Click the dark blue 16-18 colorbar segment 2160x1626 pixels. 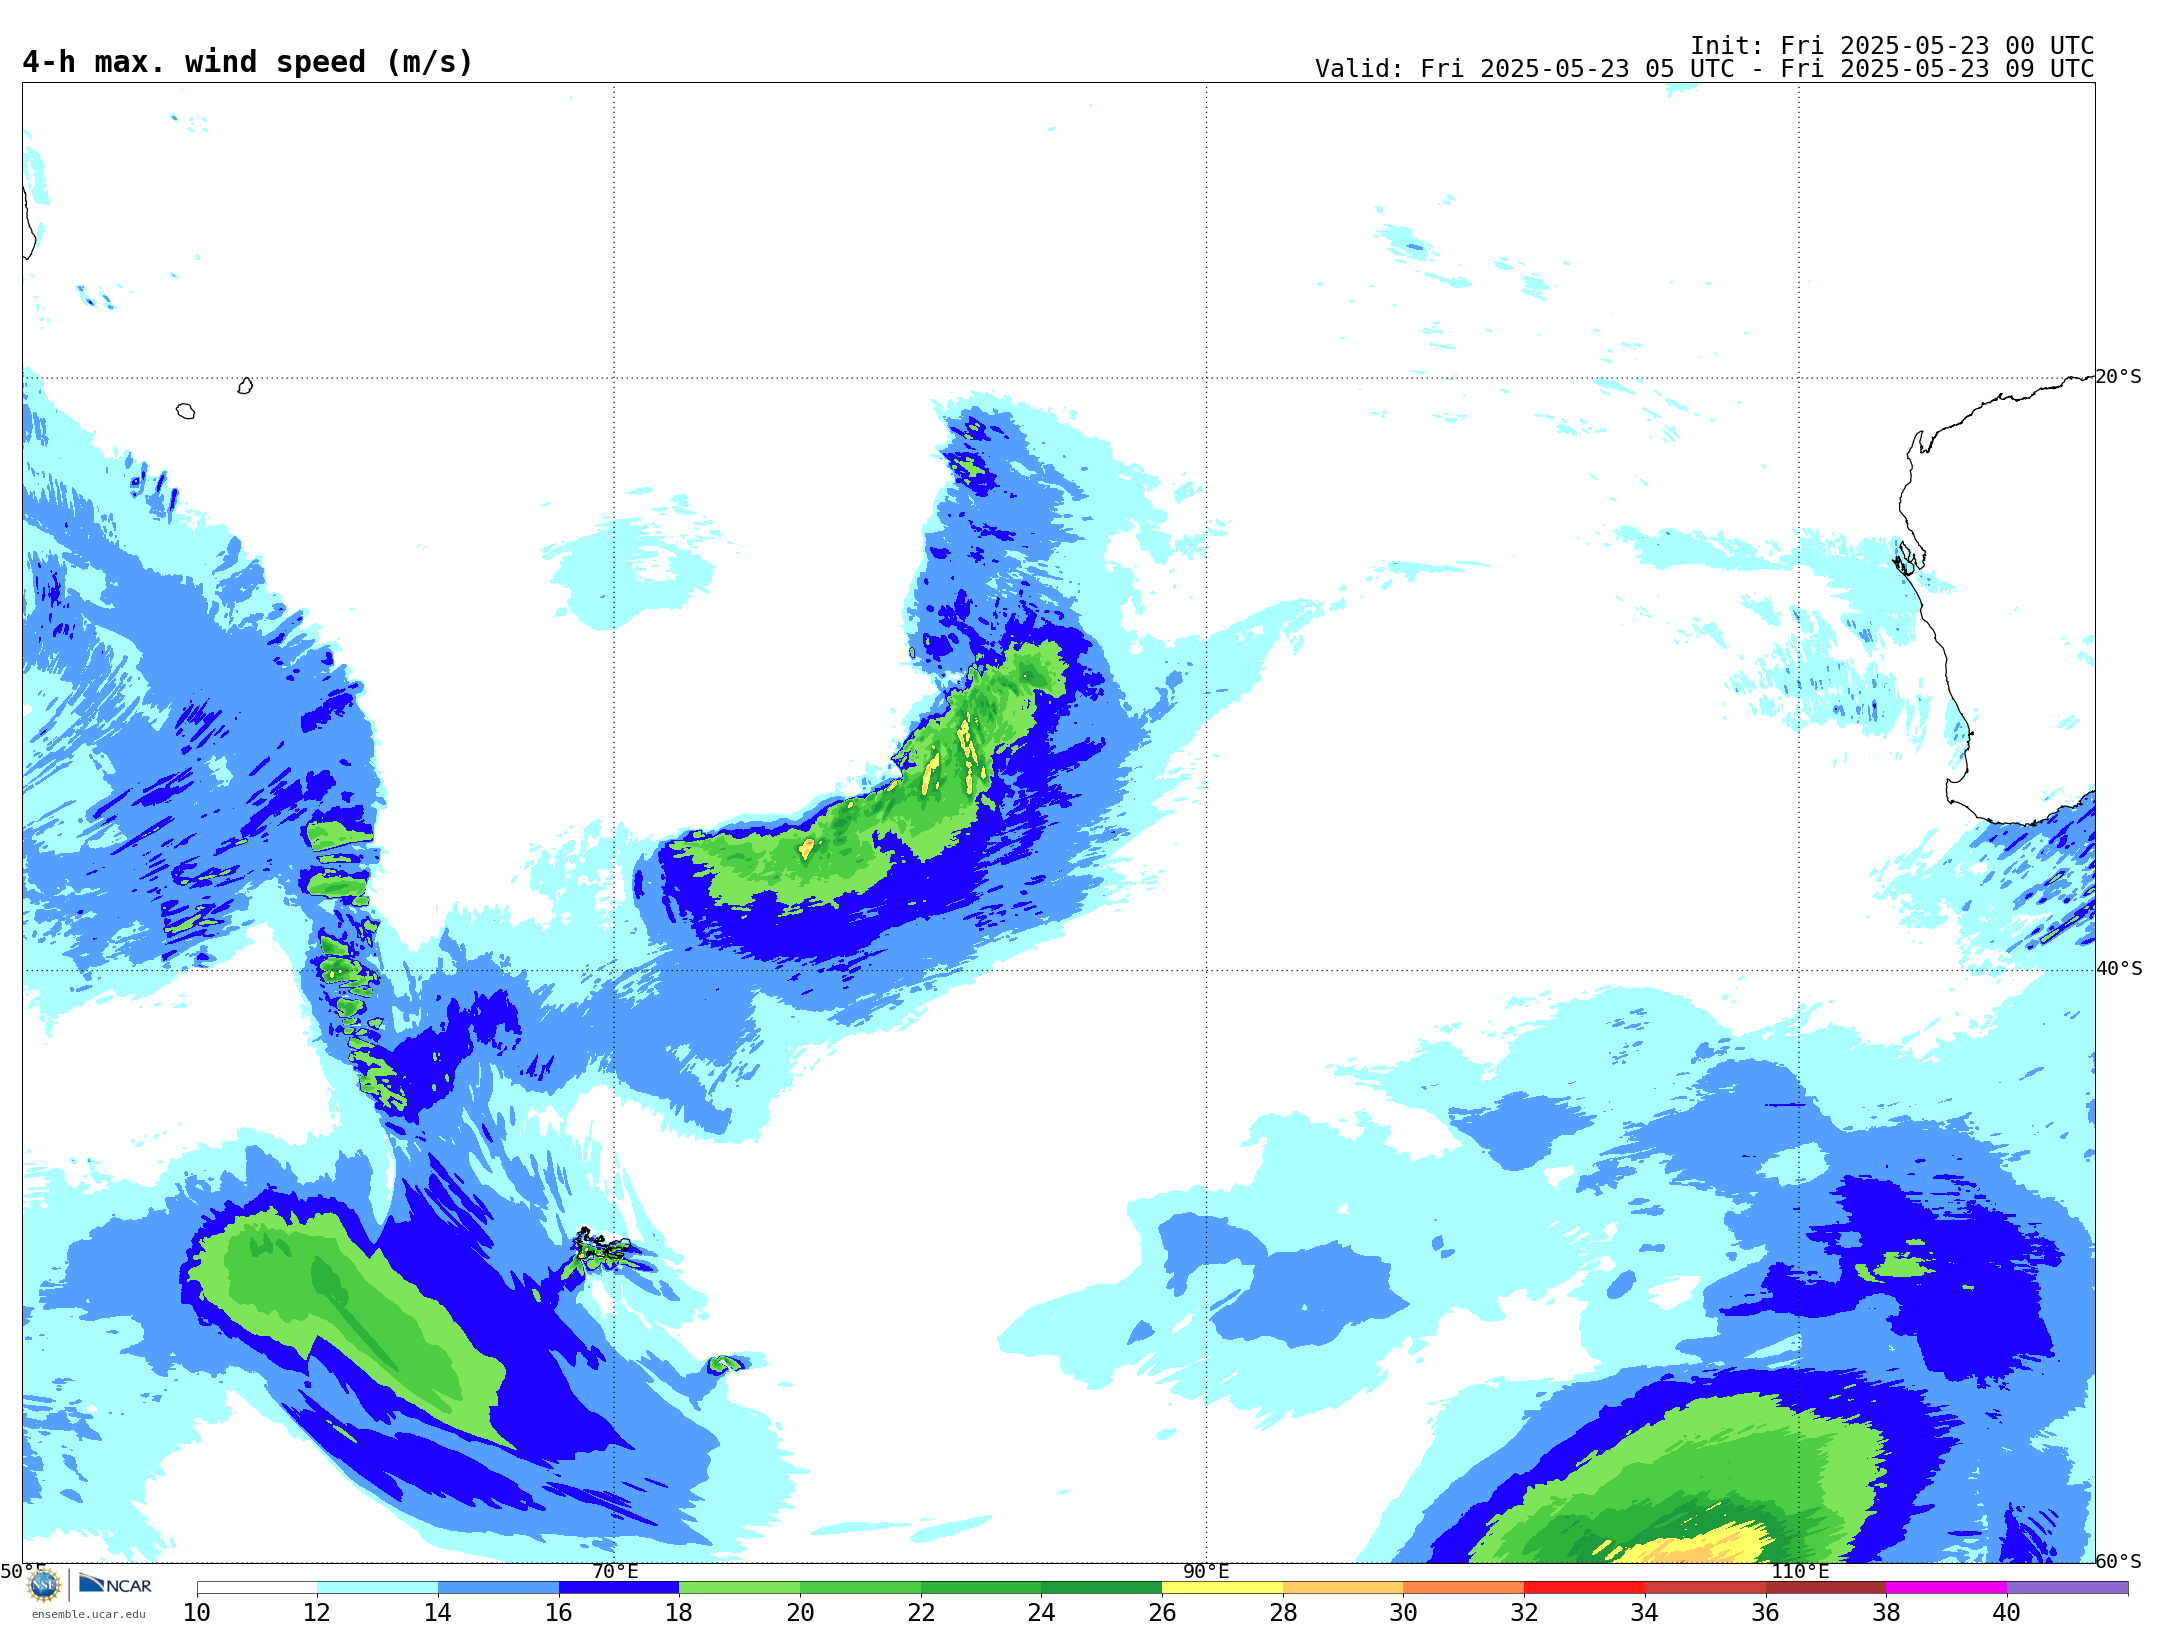(x=619, y=1588)
